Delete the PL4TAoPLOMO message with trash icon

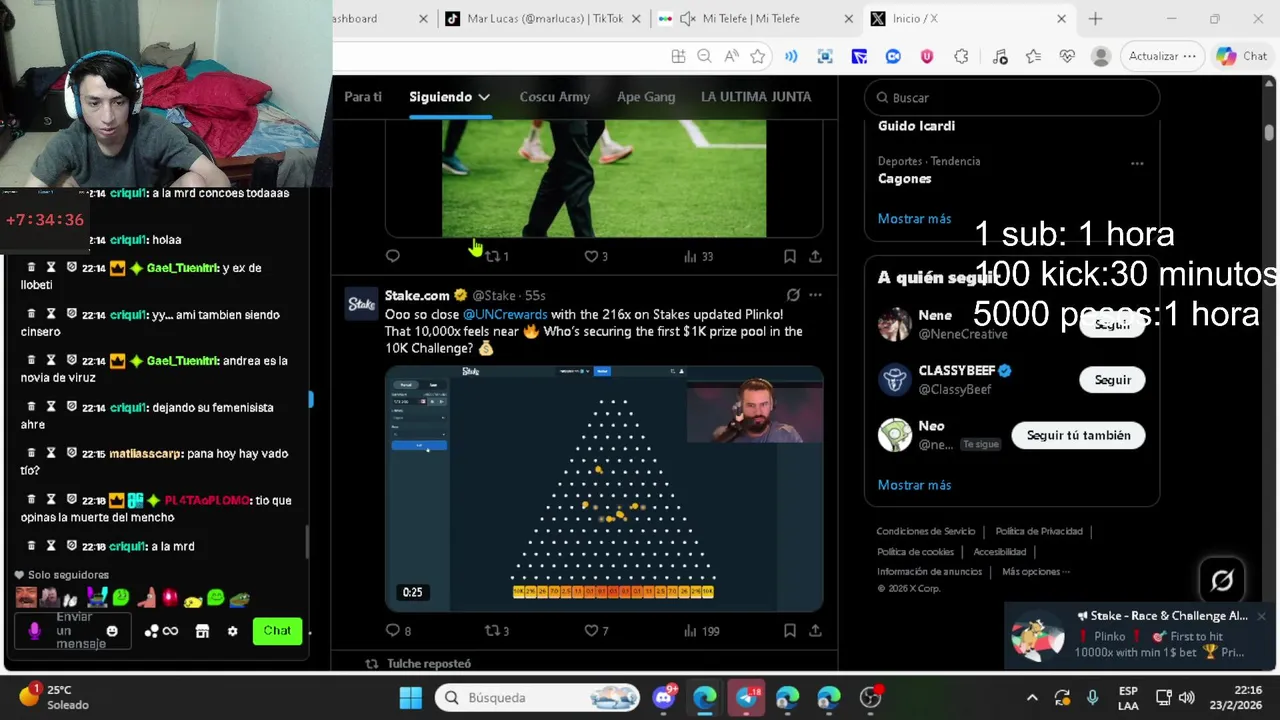point(31,499)
